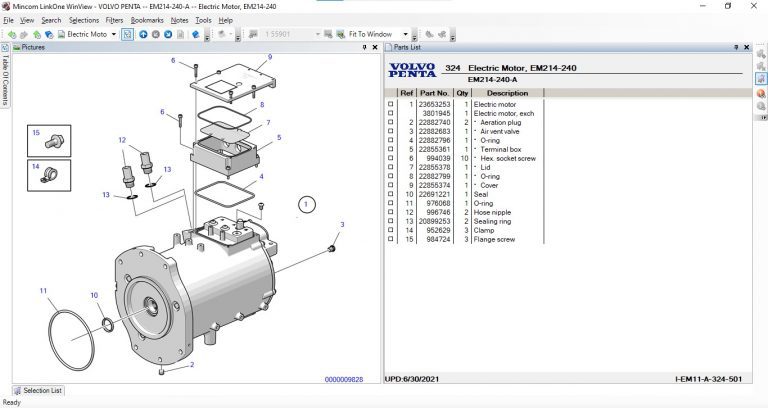Click the top icon in the right sidebar
The image size is (768, 408).
(x=761, y=54)
